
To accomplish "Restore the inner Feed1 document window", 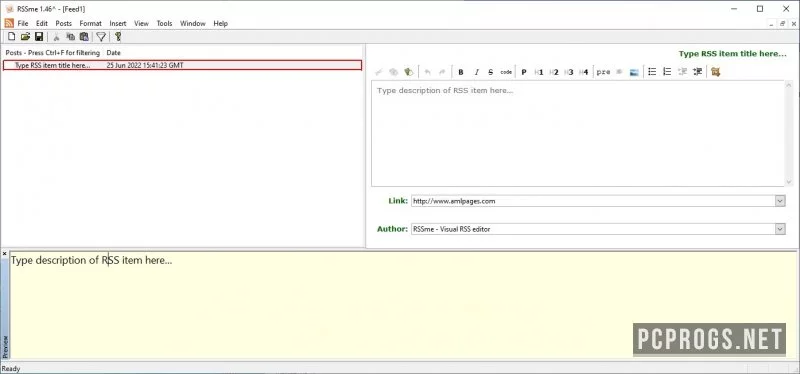I will coord(782,23).
